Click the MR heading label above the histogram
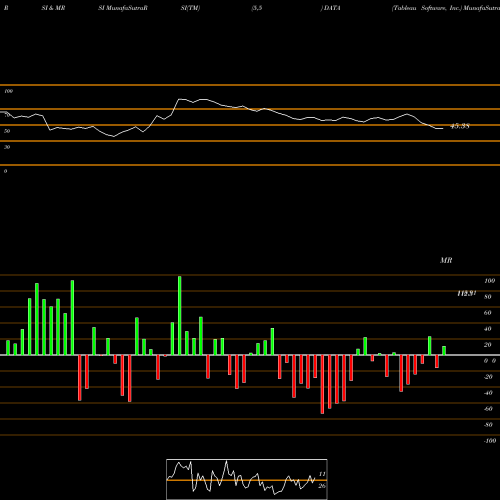The height and width of the screenshot is (500, 500). (446, 260)
